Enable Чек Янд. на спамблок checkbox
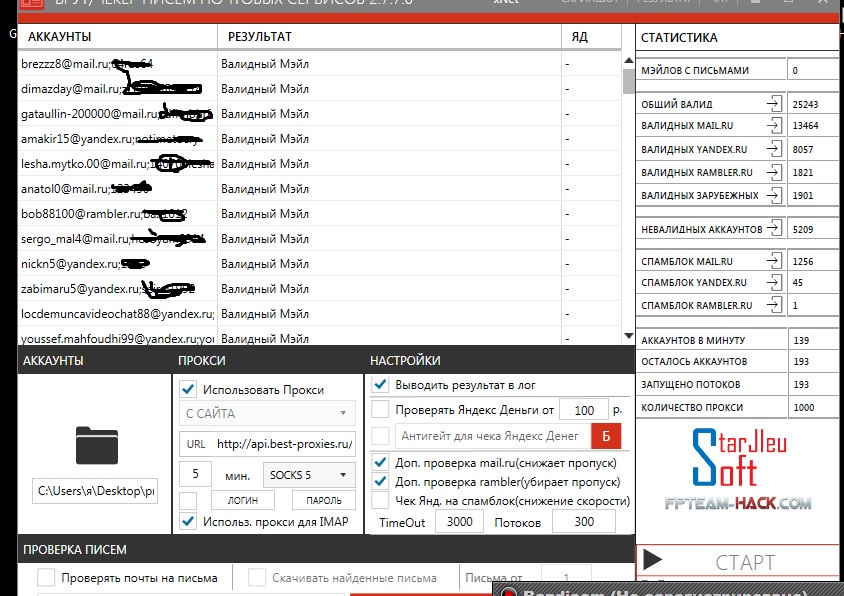 tap(380, 500)
